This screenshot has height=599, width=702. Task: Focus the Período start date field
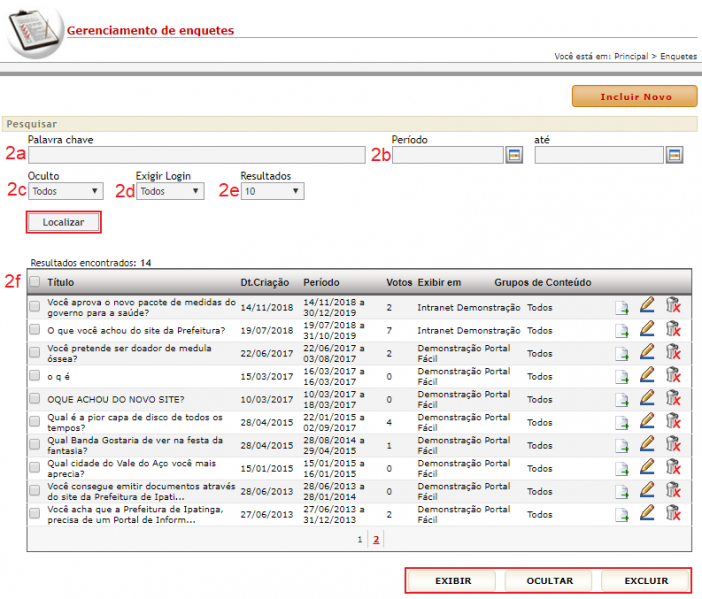[448, 155]
